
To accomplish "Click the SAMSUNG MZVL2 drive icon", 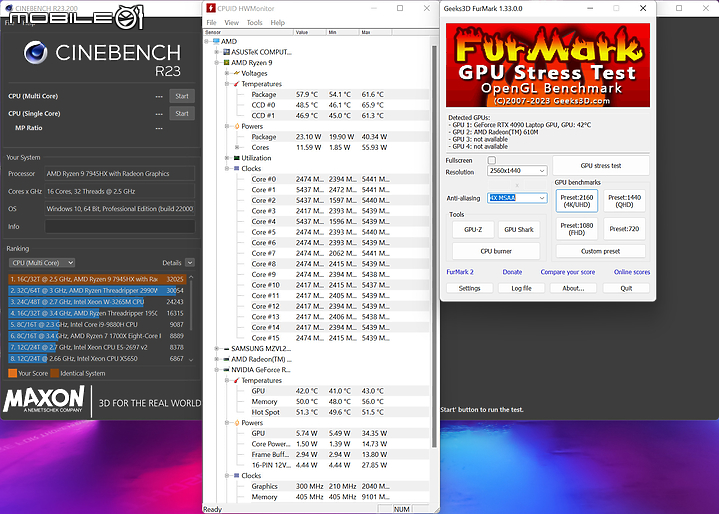I will (x=227, y=348).
